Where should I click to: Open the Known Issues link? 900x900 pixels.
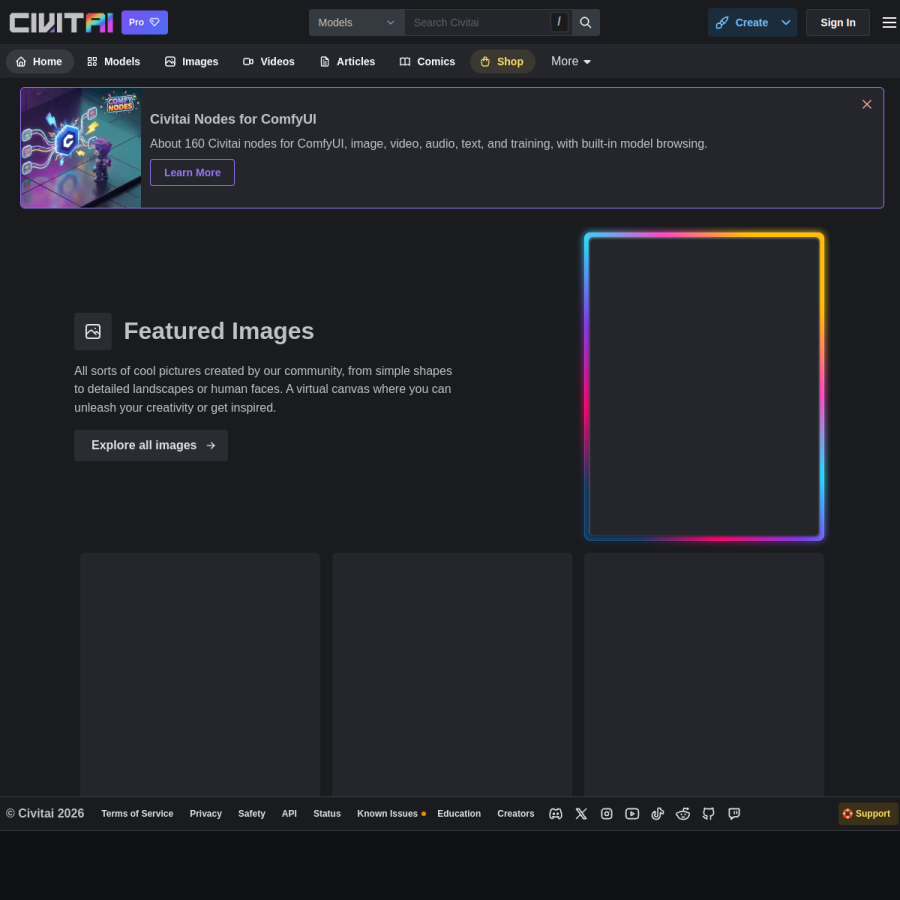pyautogui.click(x=391, y=813)
